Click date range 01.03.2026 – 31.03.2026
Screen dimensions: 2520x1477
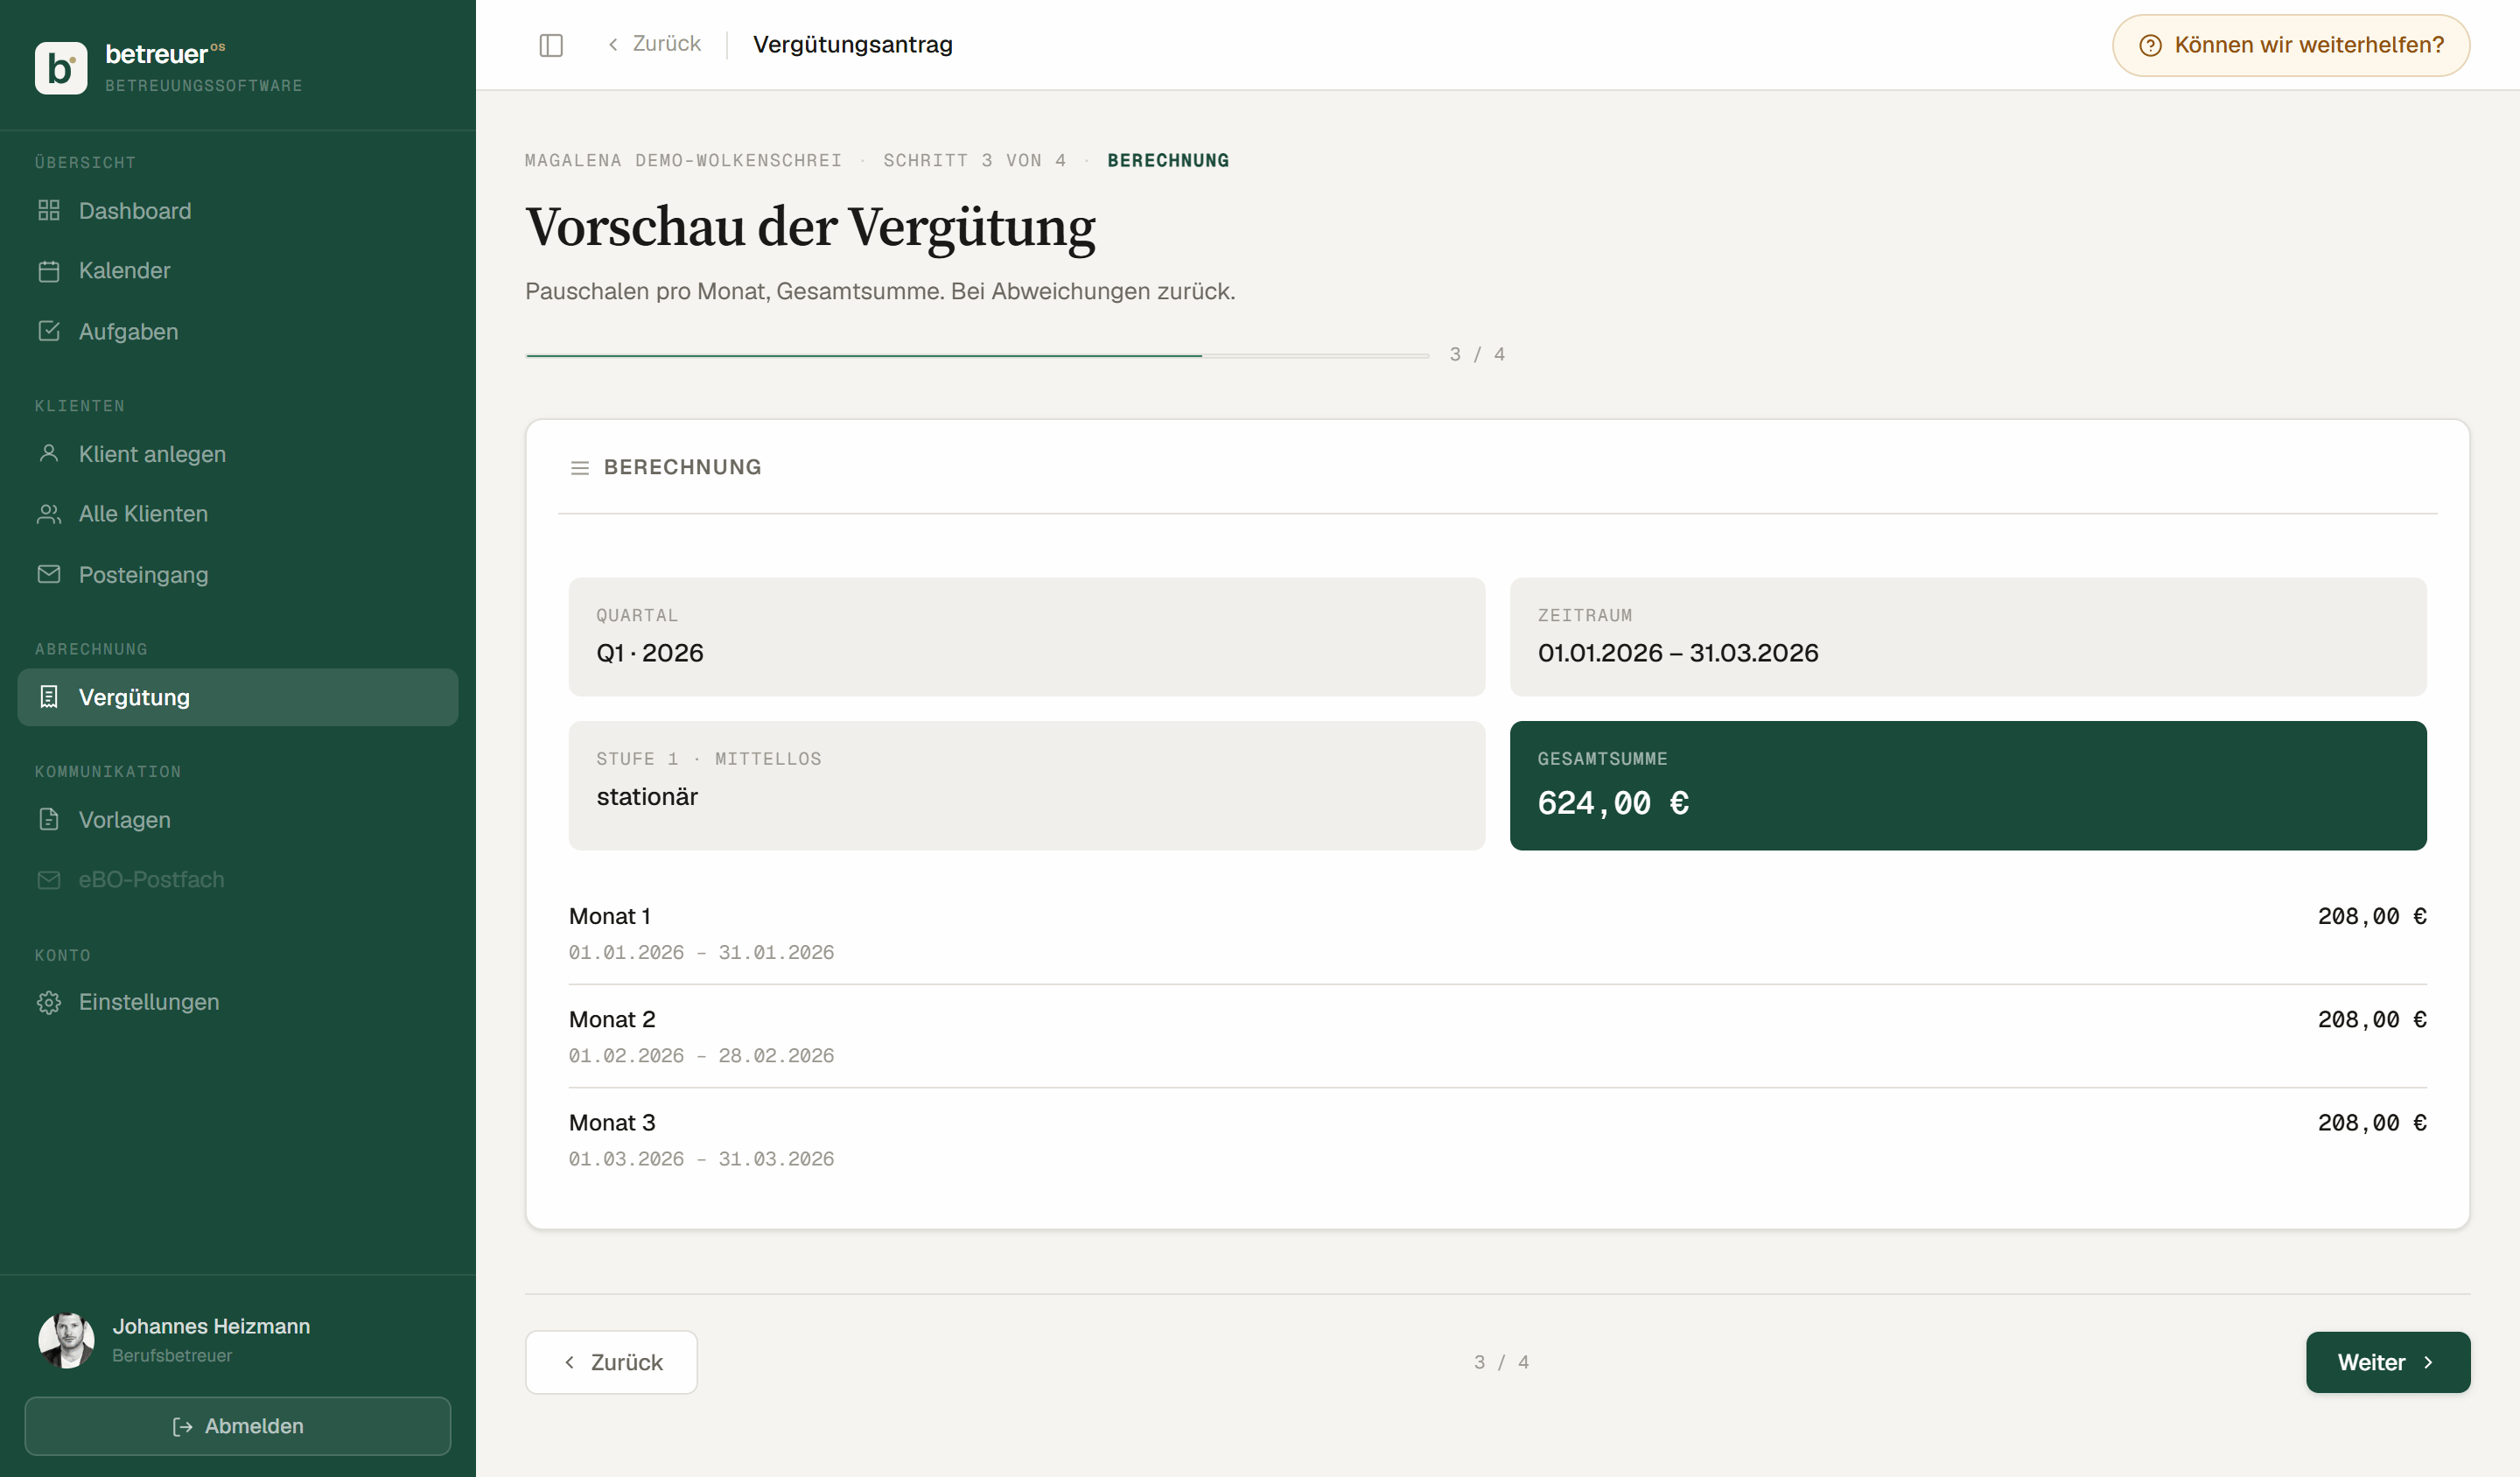[x=701, y=1159]
